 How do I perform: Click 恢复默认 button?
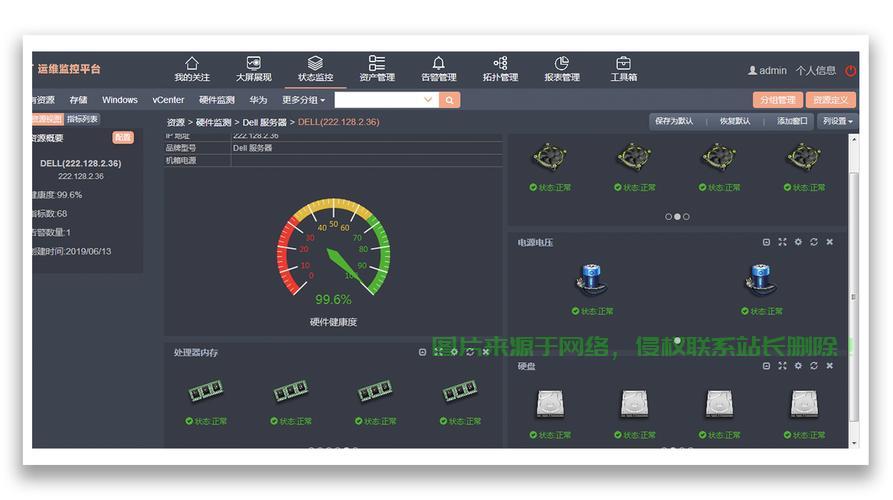pos(735,121)
